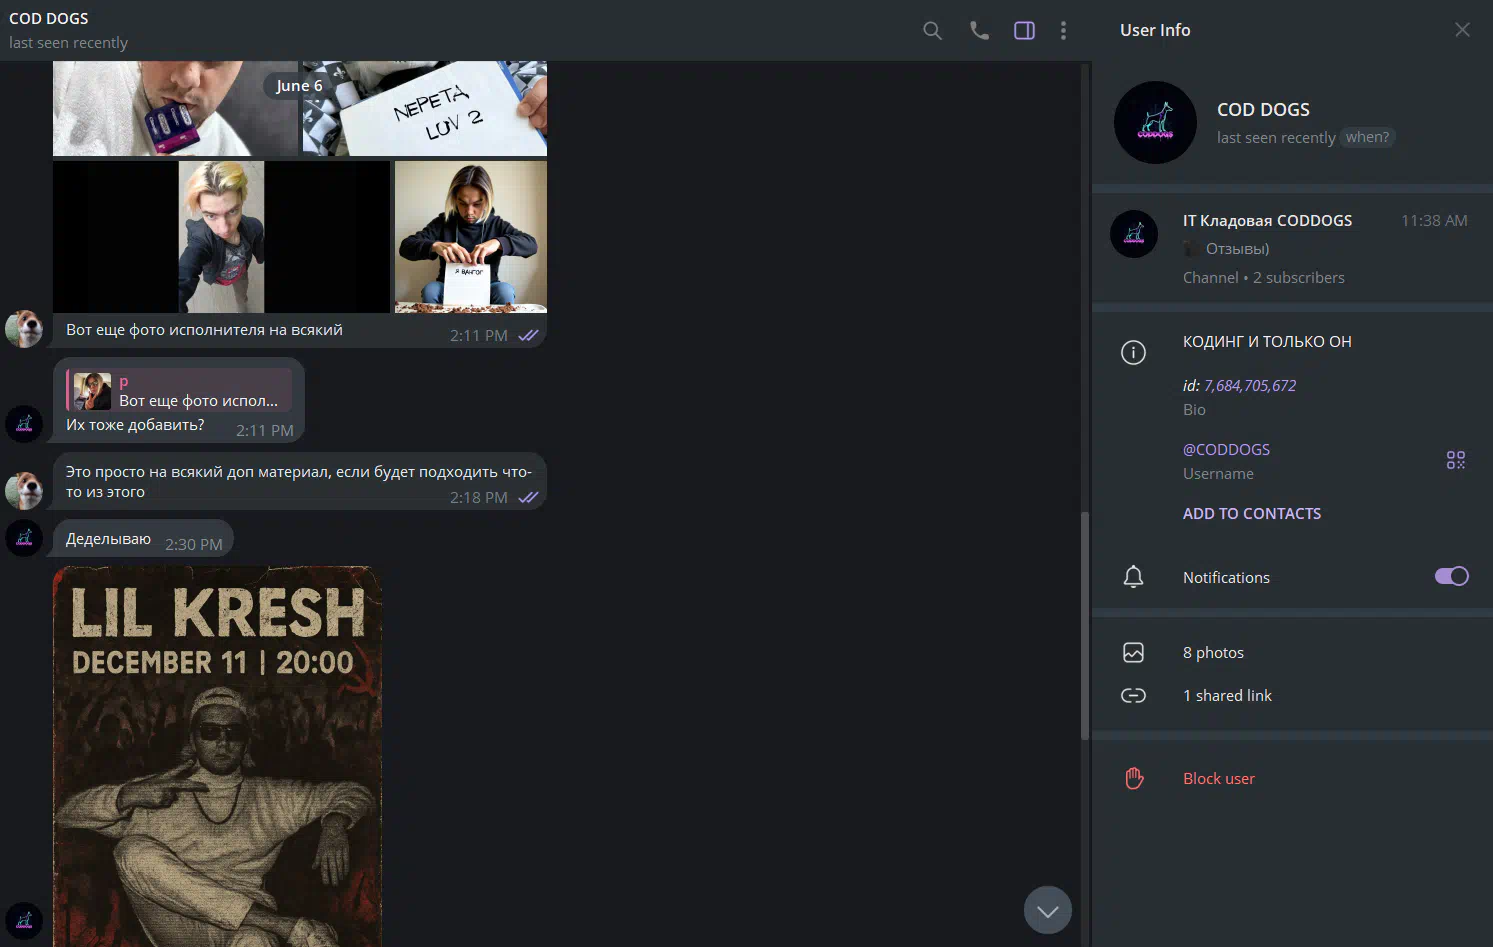Disable the Notifications toggle
The height and width of the screenshot is (947, 1493).
[x=1452, y=576]
